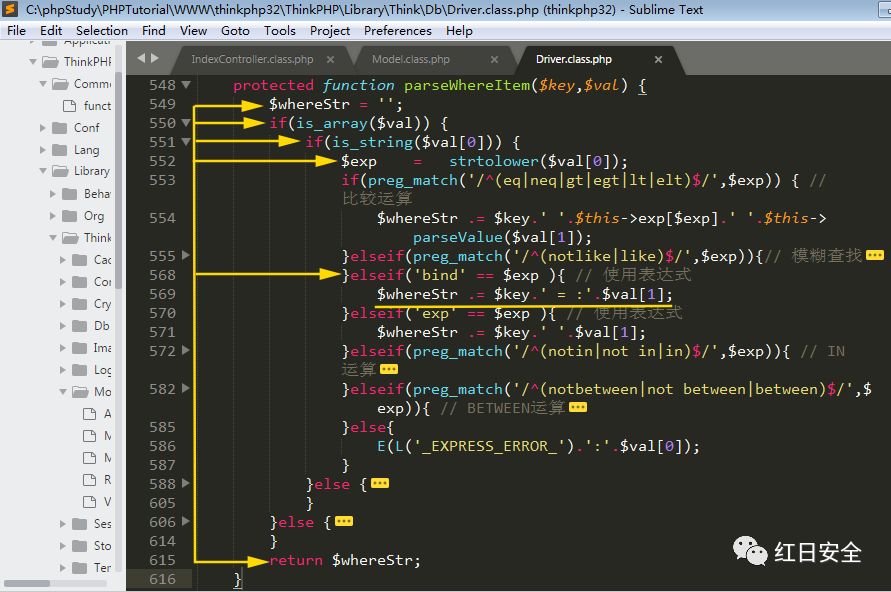This screenshot has height=592, width=891.
Task: Unfold the collapsed block at line 555
Action: [x=186, y=256]
